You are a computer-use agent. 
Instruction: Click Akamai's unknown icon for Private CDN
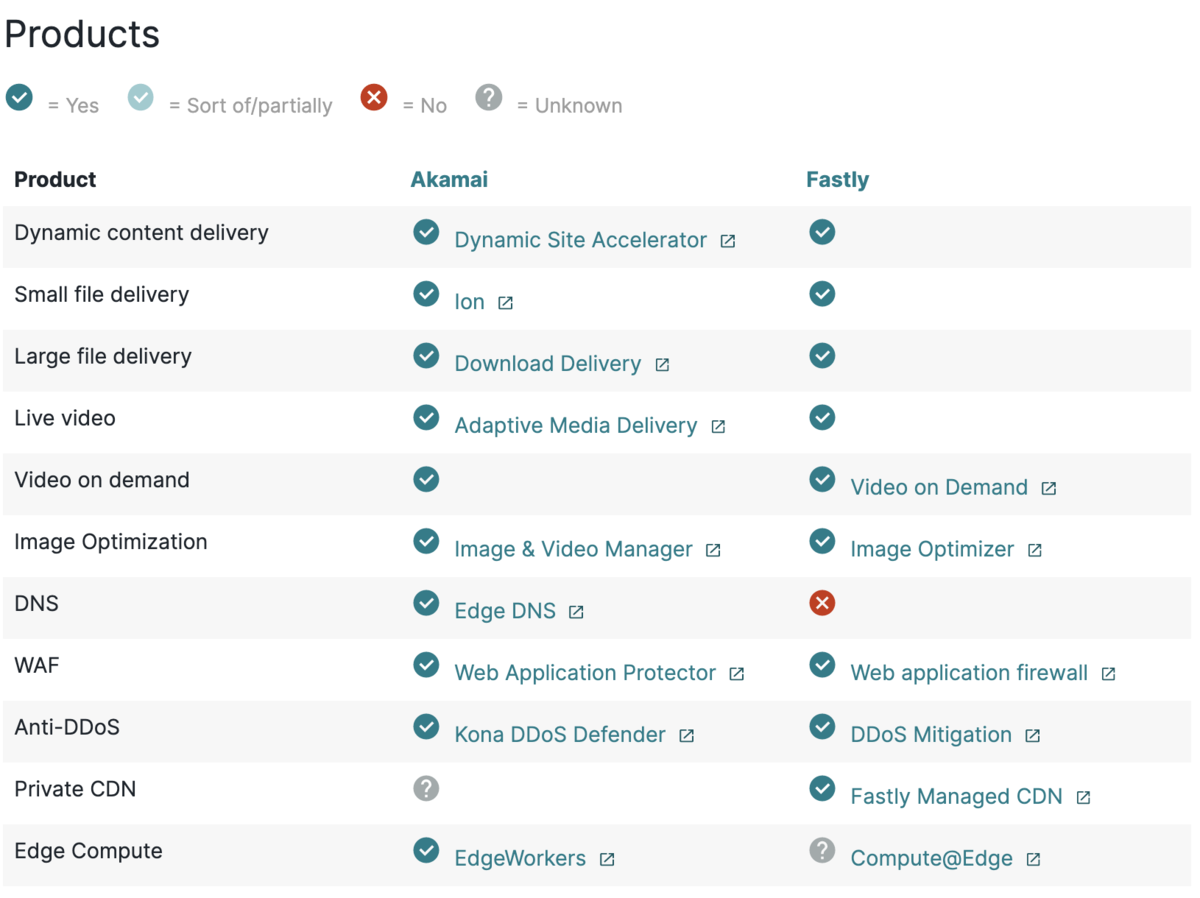tap(426, 788)
